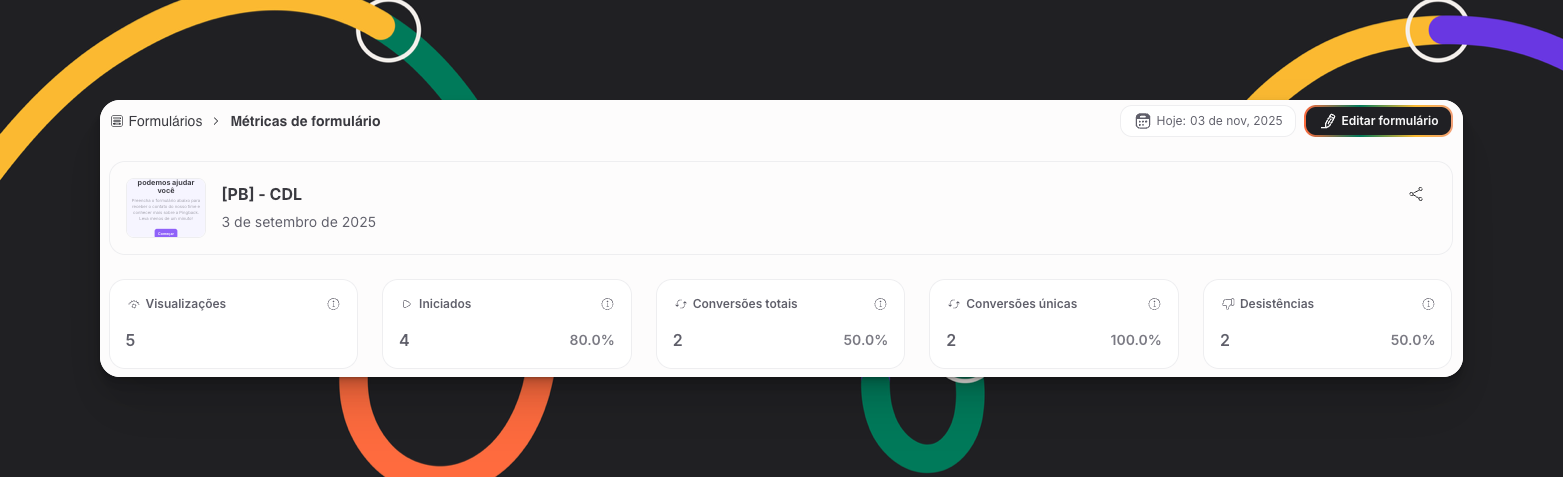Open Conversões totais info tooltip icon
Viewport: 1563px width, 477px height.
(880, 304)
